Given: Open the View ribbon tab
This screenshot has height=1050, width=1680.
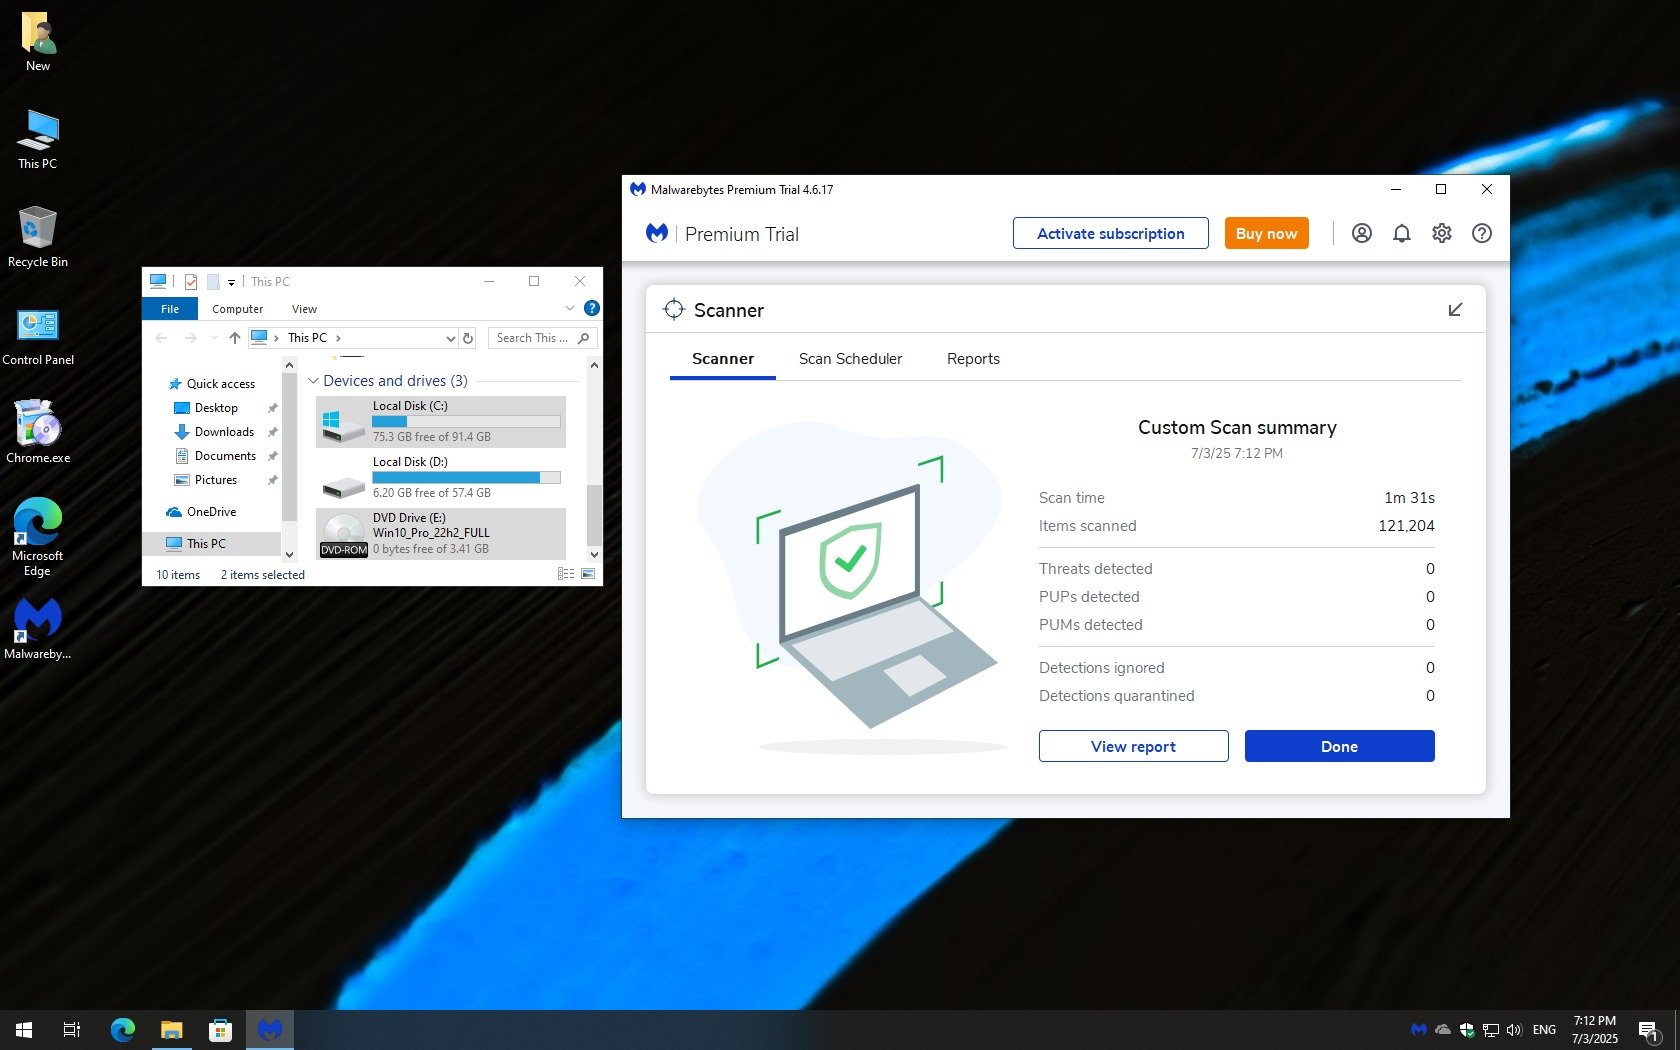Looking at the screenshot, I should tap(304, 309).
